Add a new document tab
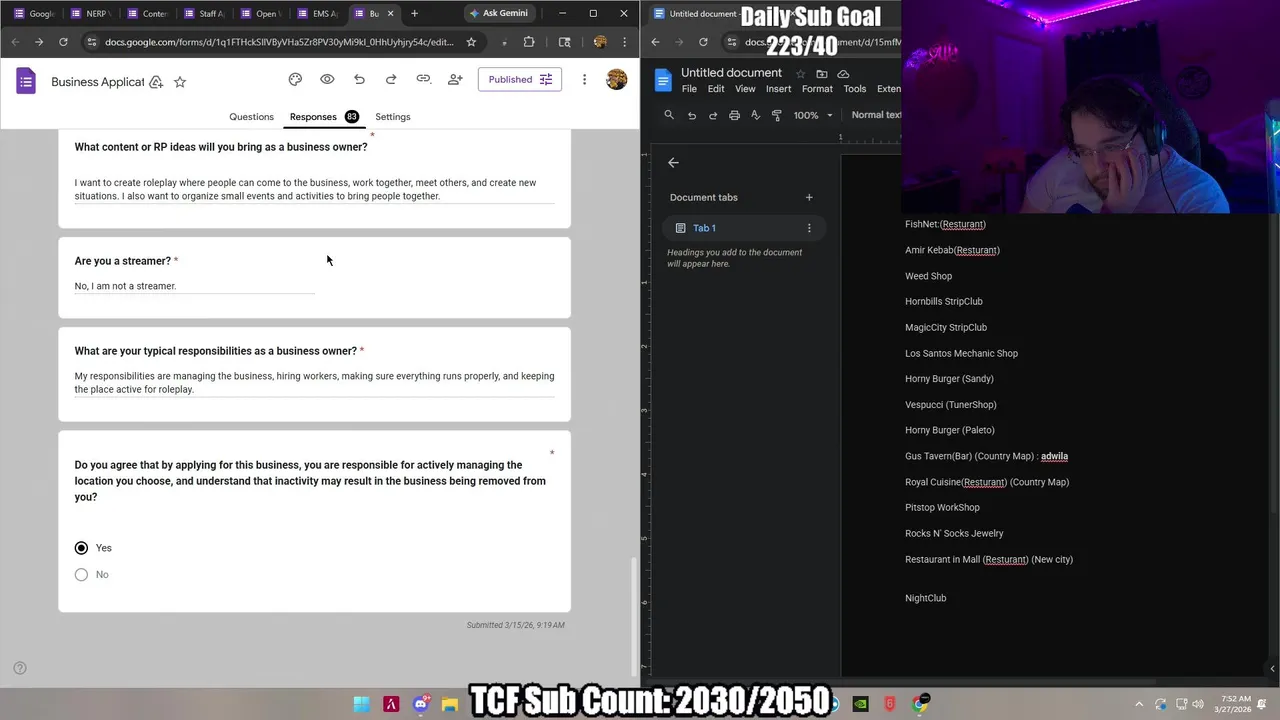This screenshot has width=1280, height=720. tap(809, 197)
